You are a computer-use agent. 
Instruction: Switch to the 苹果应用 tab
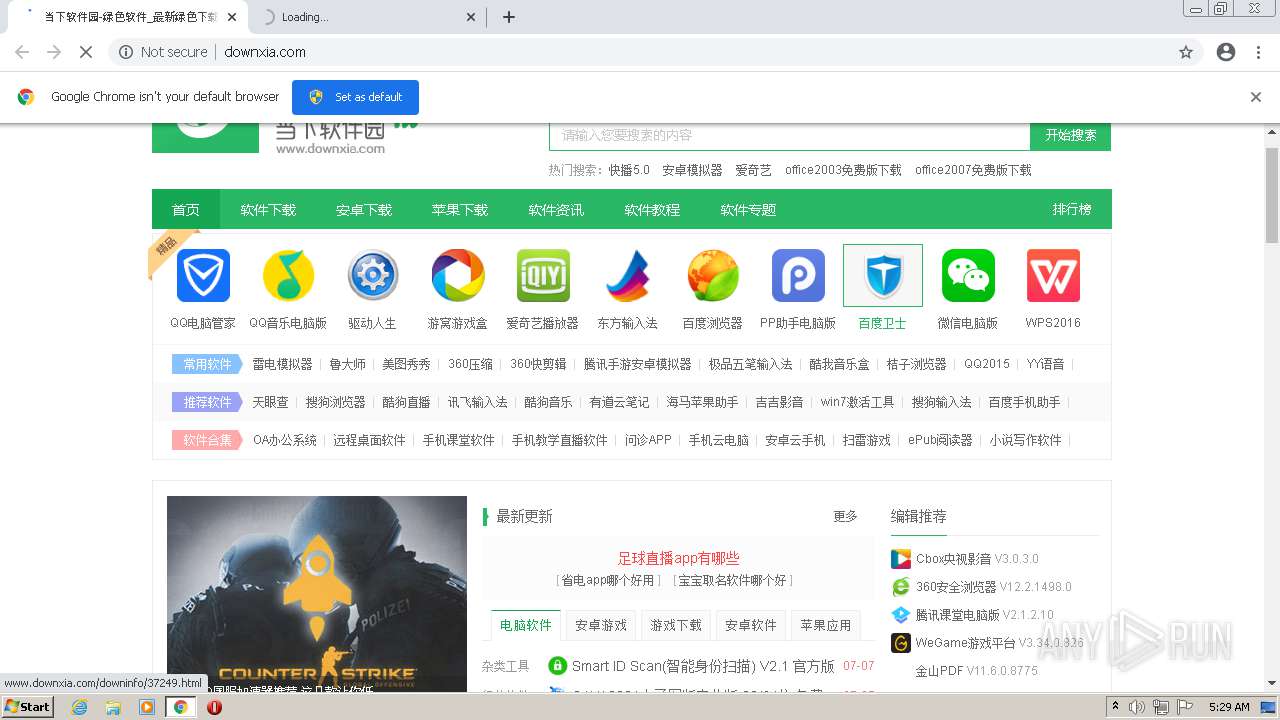(x=826, y=625)
